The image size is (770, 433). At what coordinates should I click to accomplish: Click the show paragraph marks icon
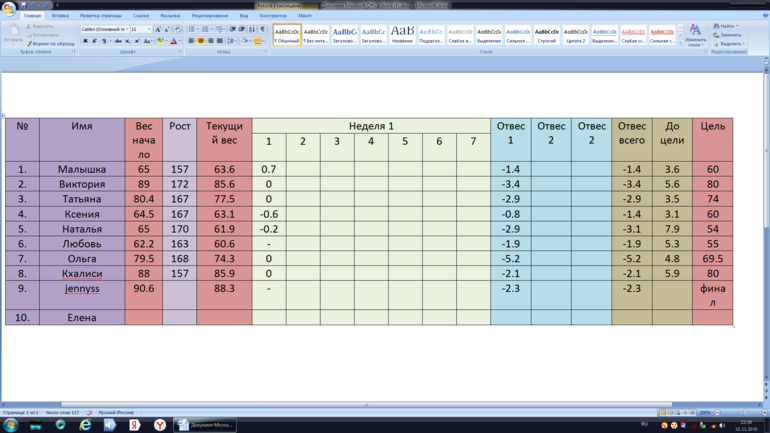[263, 30]
